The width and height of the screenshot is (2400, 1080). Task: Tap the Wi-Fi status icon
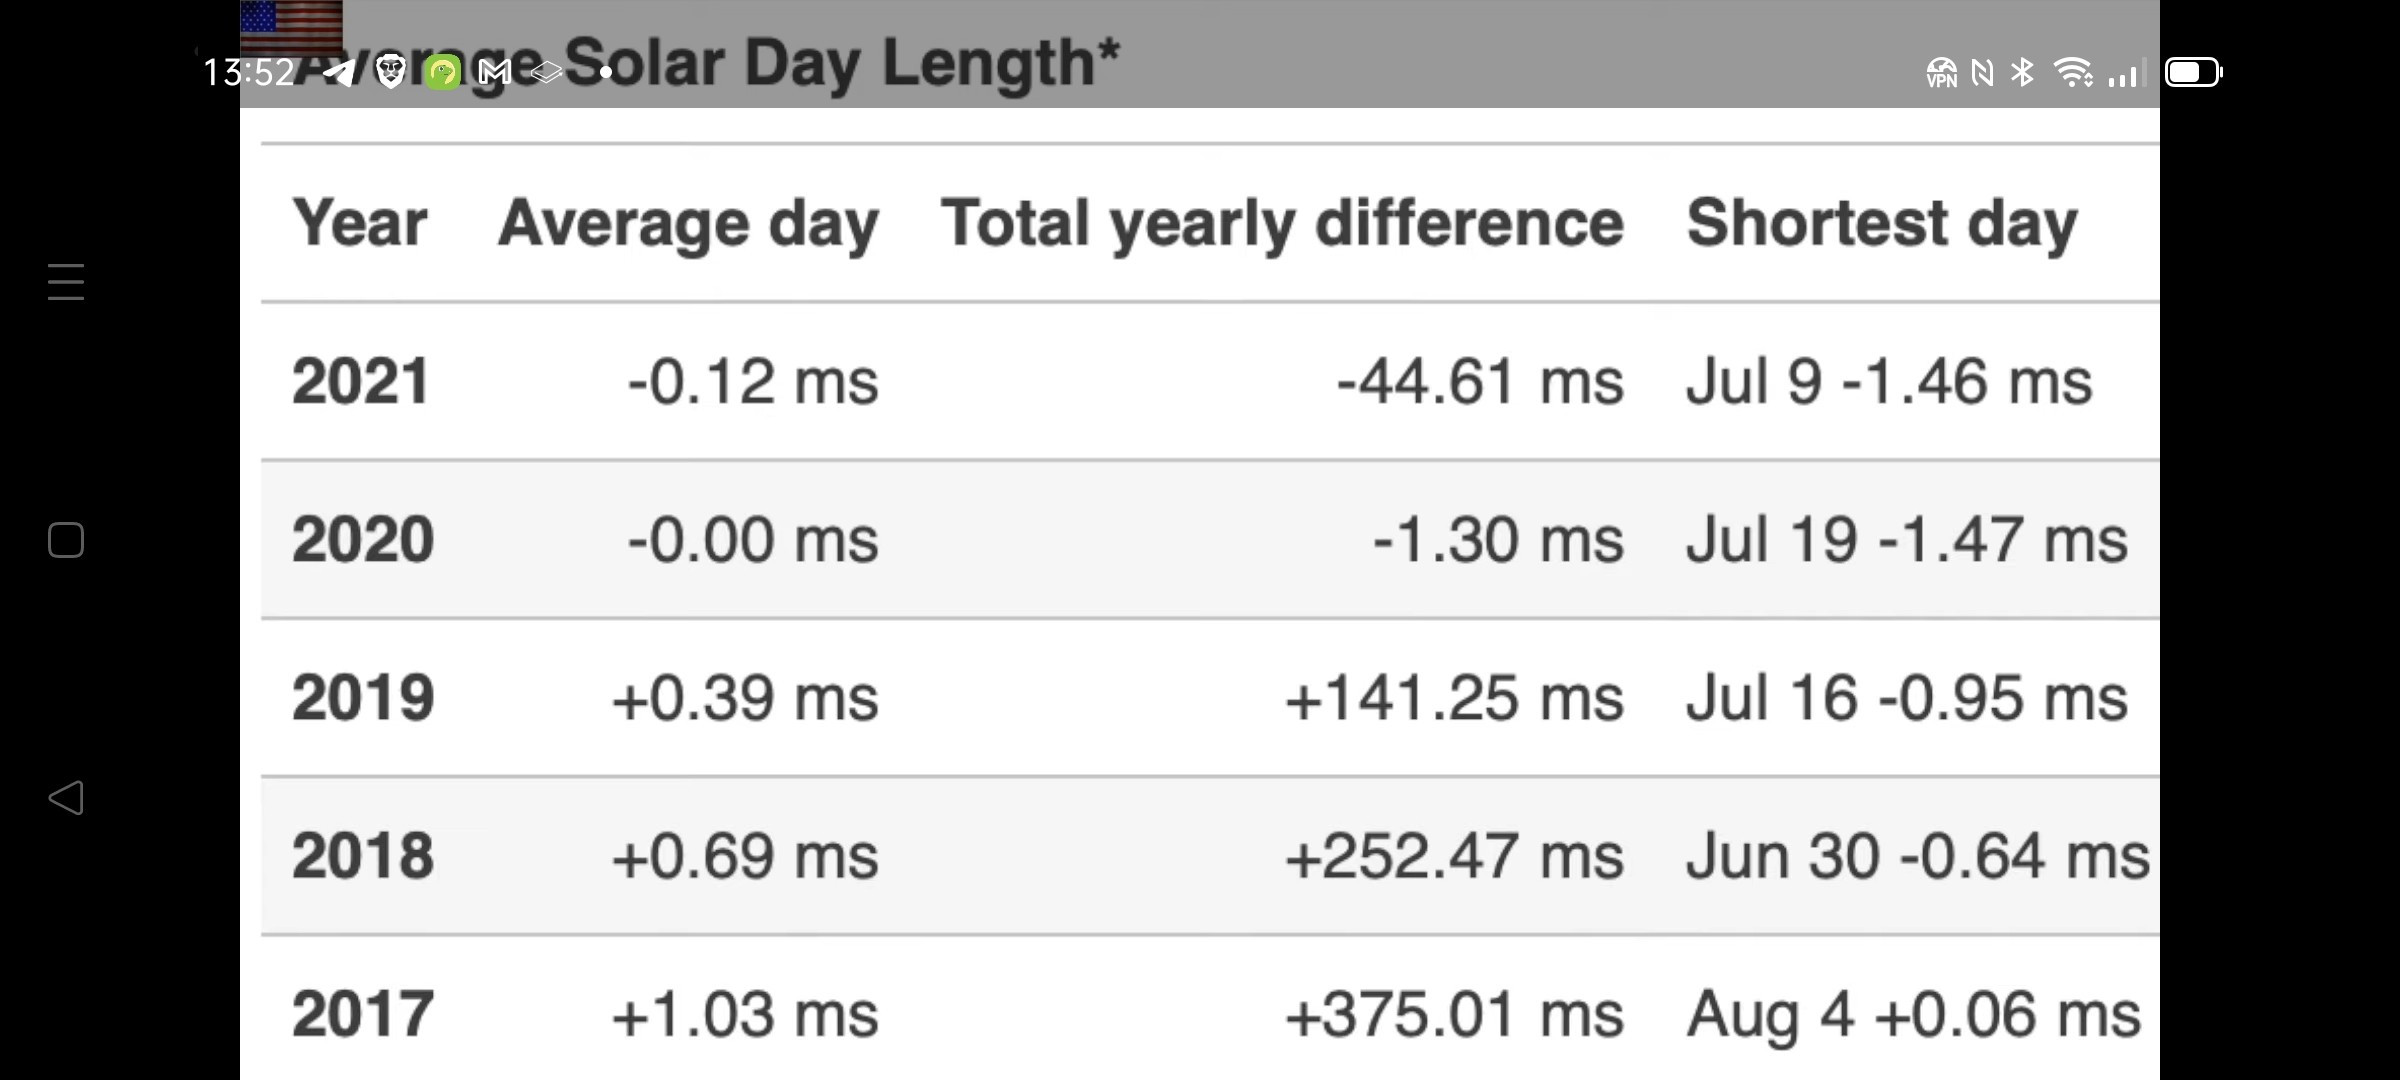[x=2073, y=72]
